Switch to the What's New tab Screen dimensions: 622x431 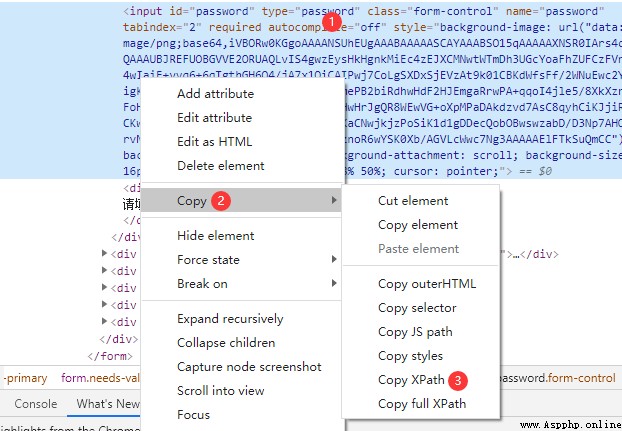(x=108, y=404)
